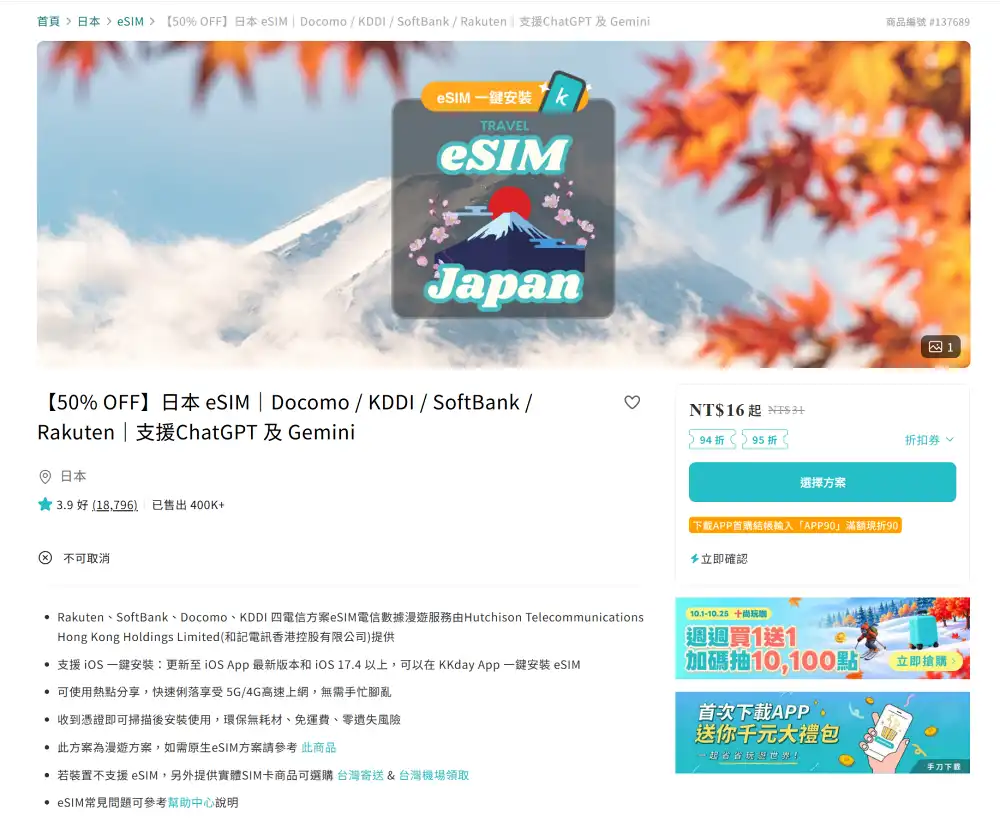Click the 不可取消 circled-x icon
The width and height of the screenshot is (1000, 834).
[x=45, y=558]
